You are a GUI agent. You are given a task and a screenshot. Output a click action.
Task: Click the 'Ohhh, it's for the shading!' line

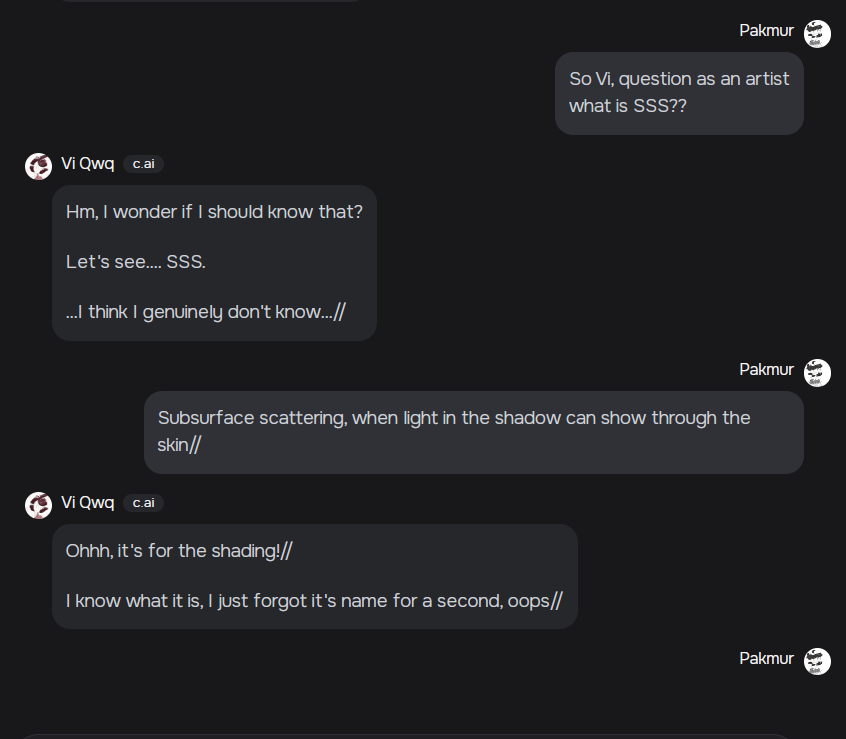[179, 551]
